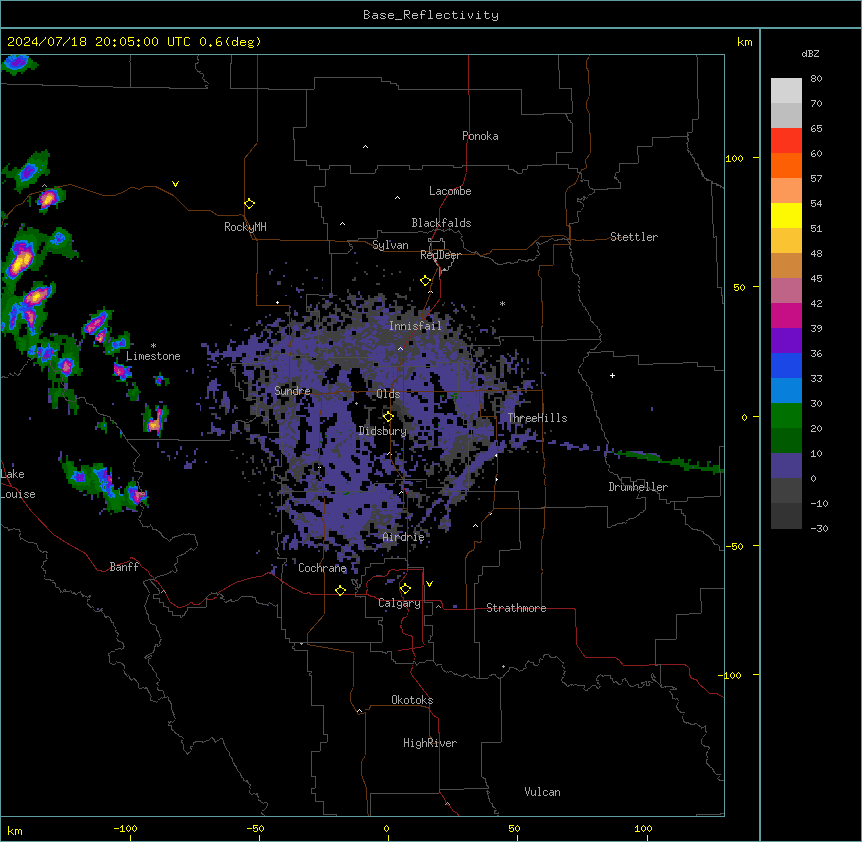The image size is (862, 842).
Task: Pick the red band in the dBZ legend
Action: [786, 141]
